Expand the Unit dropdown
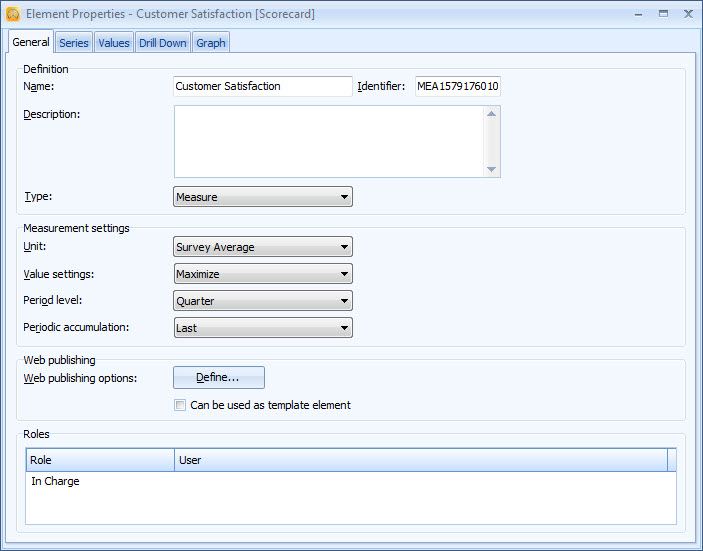Image resolution: width=703 pixels, height=551 pixels. (263, 247)
